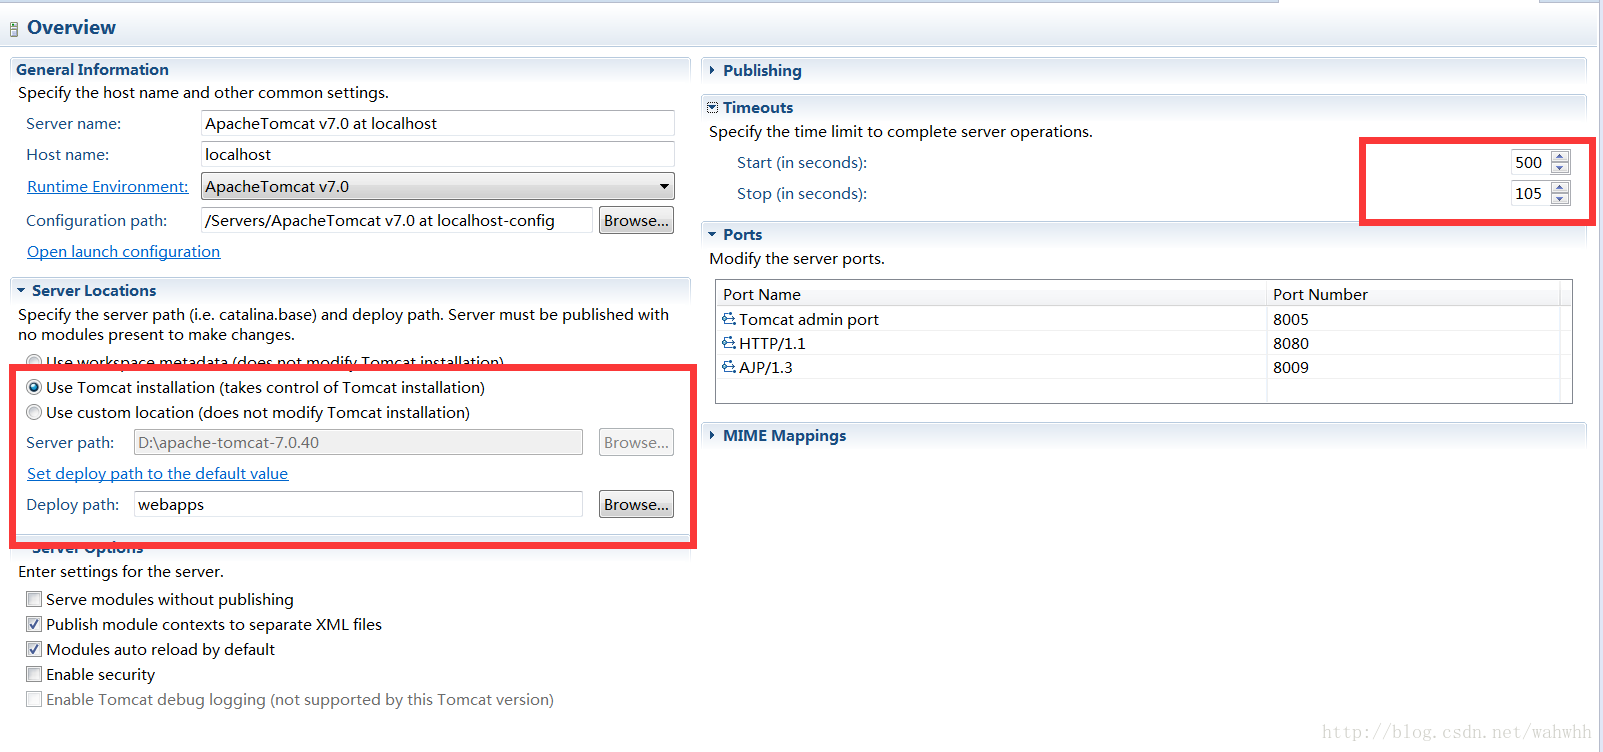Click disabled Browse next to Server path
The image size is (1603, 752).
636,442
